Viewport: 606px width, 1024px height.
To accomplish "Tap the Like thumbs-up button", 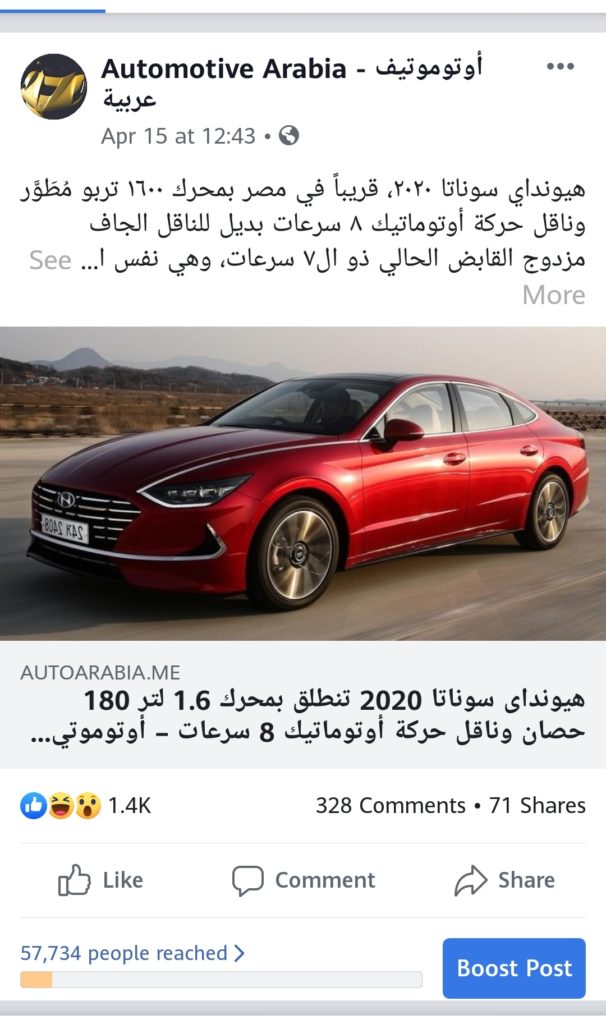I will point(101,880).
